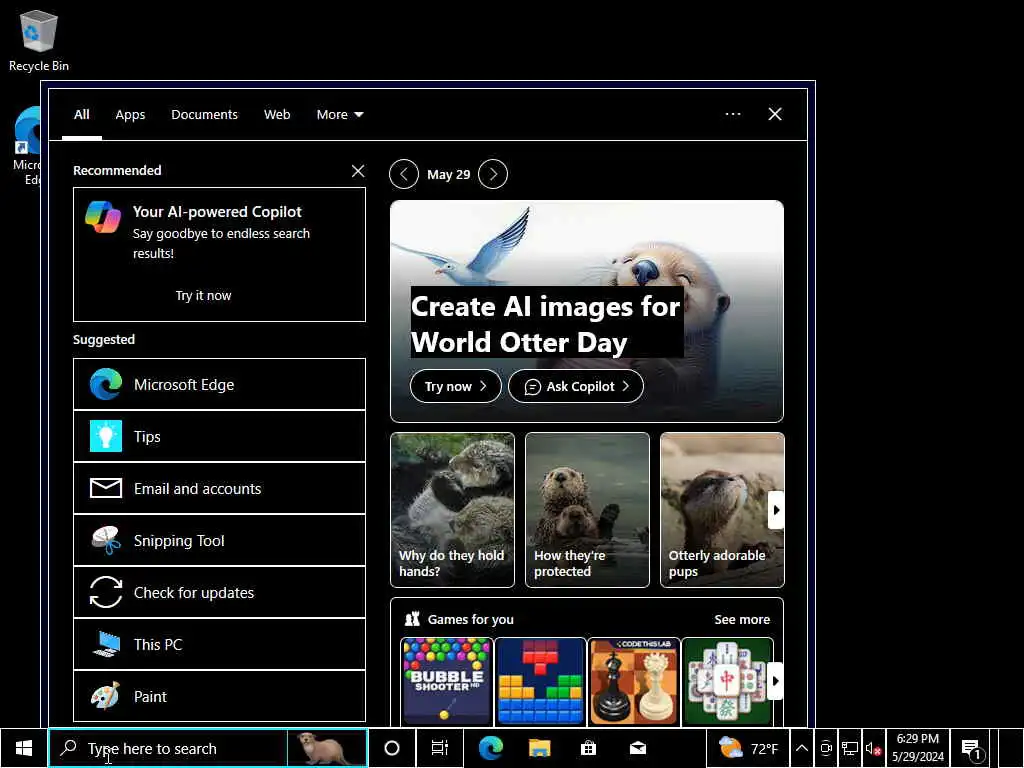Select the All tab

tap(82, 114)
